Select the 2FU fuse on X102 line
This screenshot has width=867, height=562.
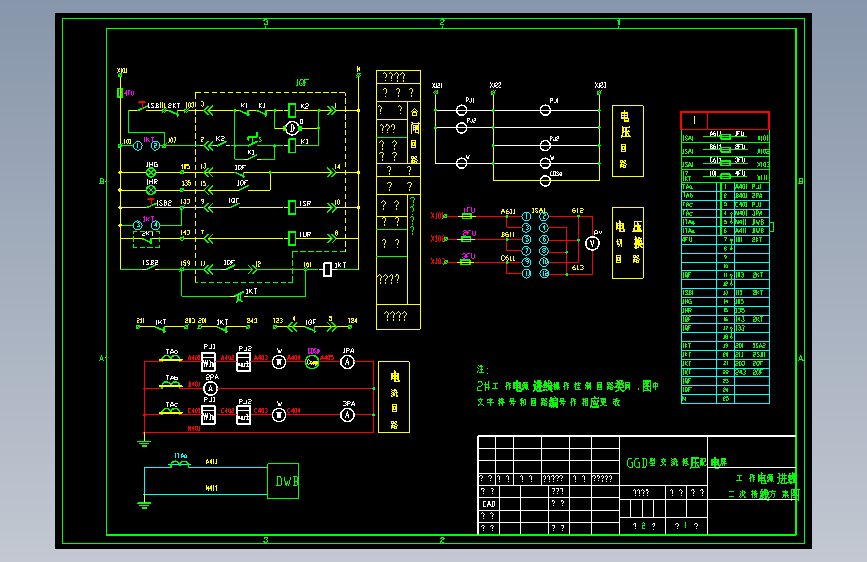467,239
